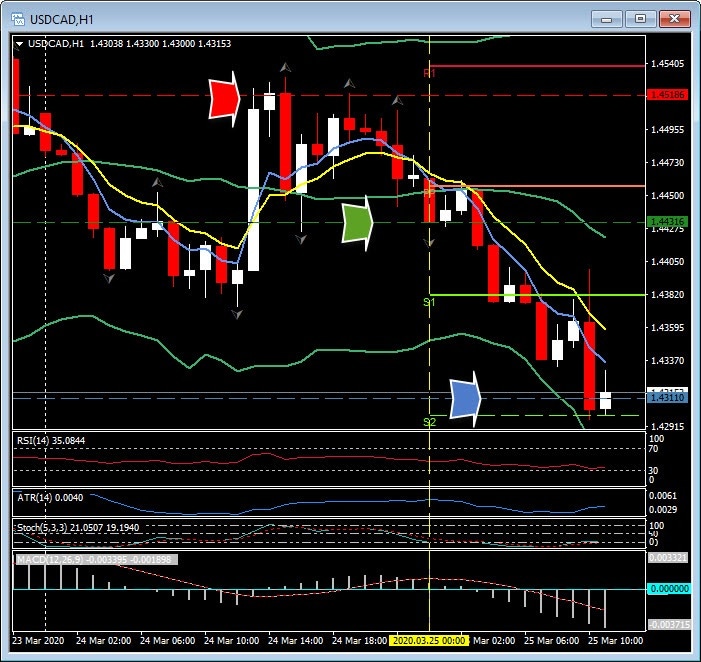The image size is (701, 662).
Task: Select the S2 support pivot label
Action: [429, 422]
